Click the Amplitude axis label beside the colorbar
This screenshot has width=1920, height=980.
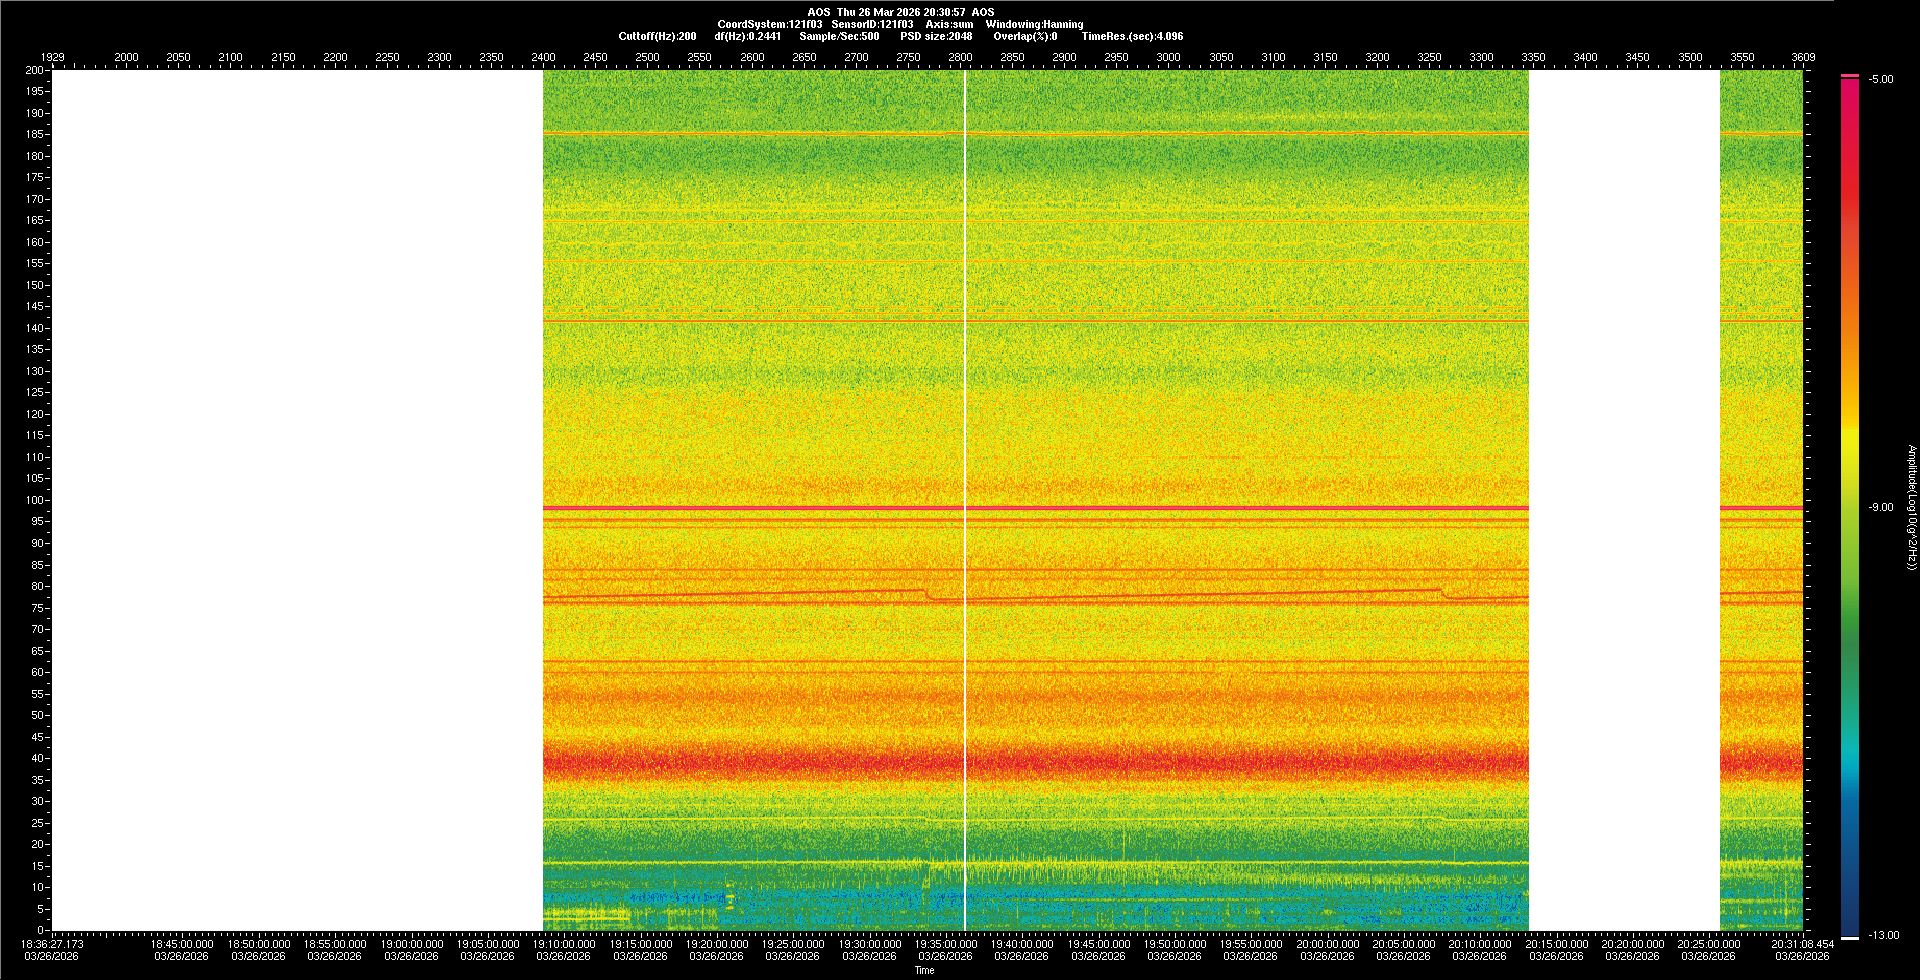point(1911,507)
